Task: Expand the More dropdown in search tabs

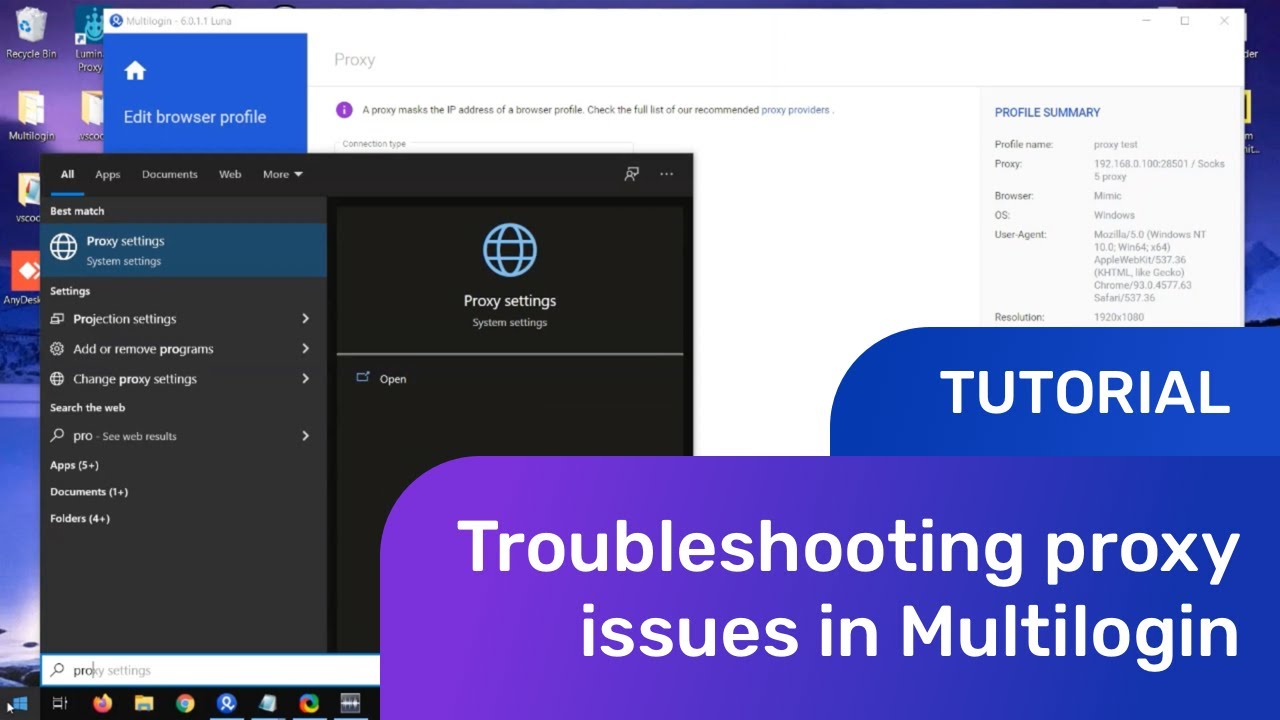Action: click(x=283, y=174)
